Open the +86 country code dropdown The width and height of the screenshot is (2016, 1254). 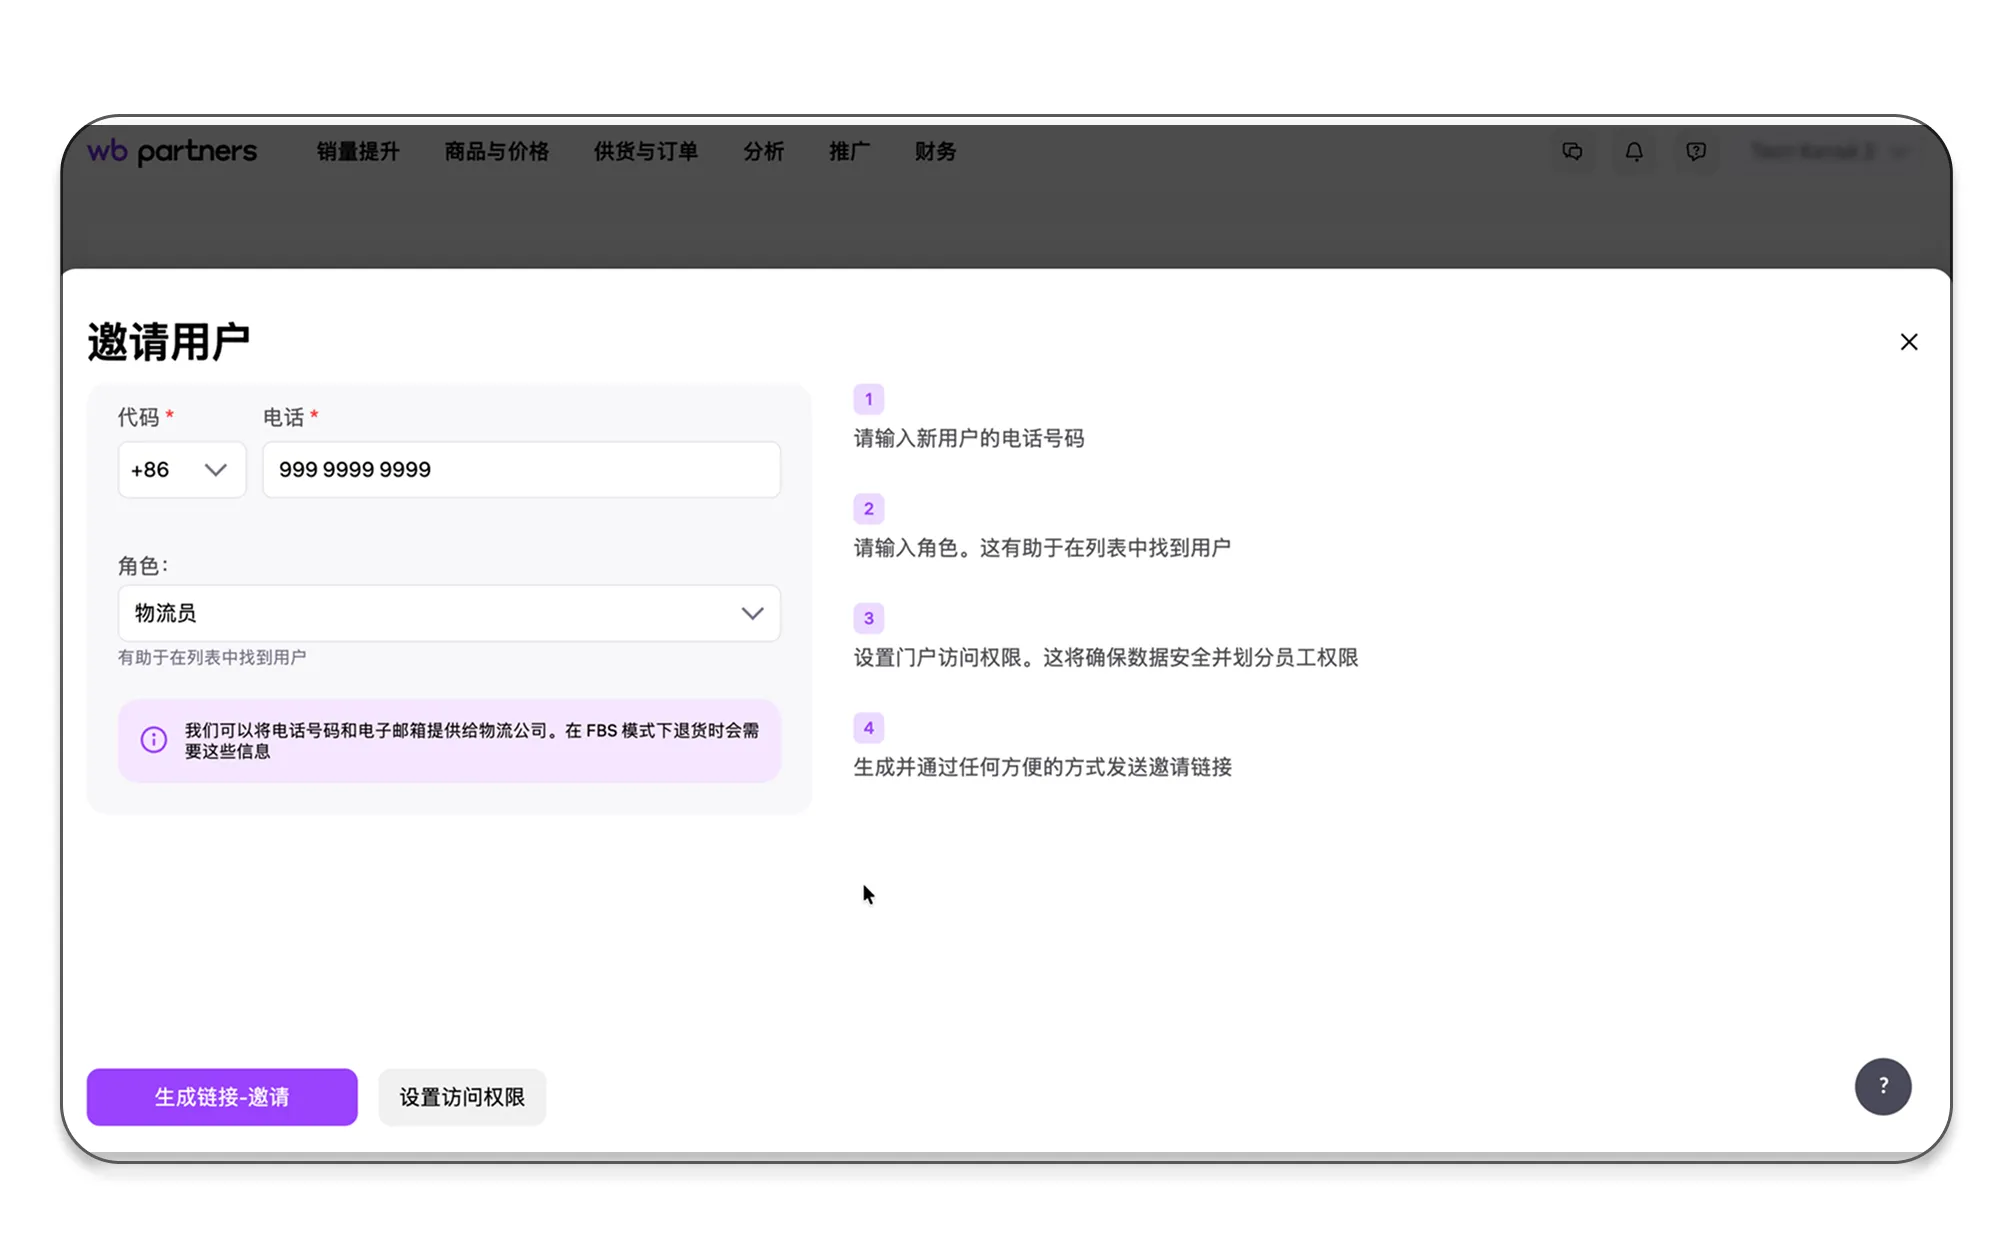pyautogui.click(x=182, y=469)
